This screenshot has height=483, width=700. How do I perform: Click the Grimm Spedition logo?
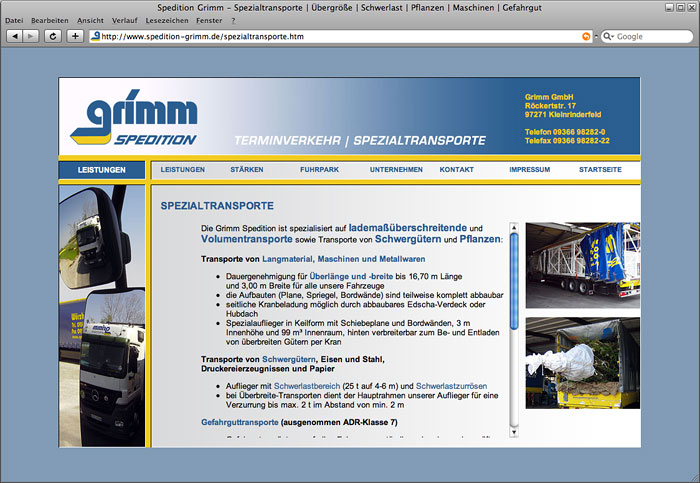click(134, 117)
